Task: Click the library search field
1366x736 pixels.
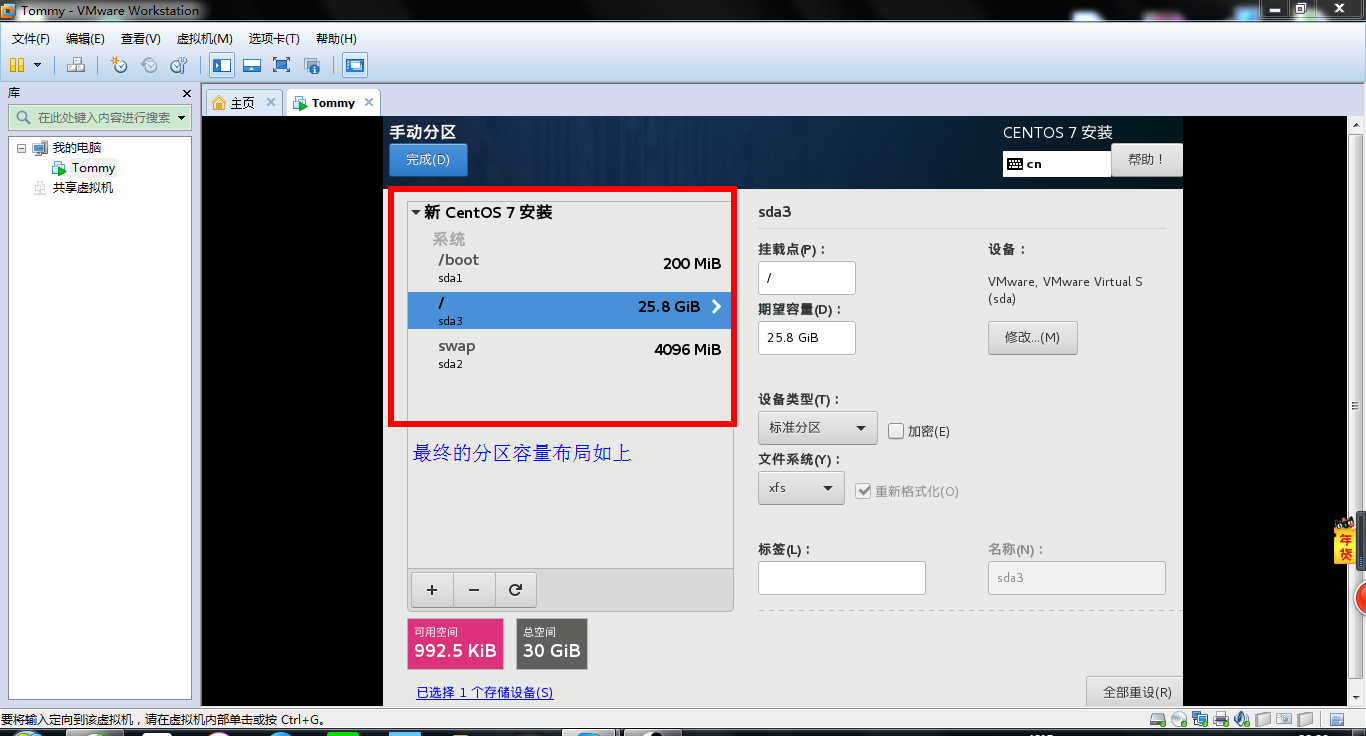Action: tap(100, 117)
